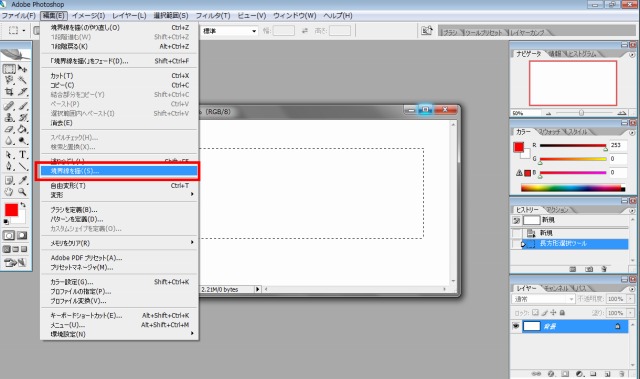Screen dimensions: 640x379
Task: Select the Pen tool
Action: click(9, 166)
